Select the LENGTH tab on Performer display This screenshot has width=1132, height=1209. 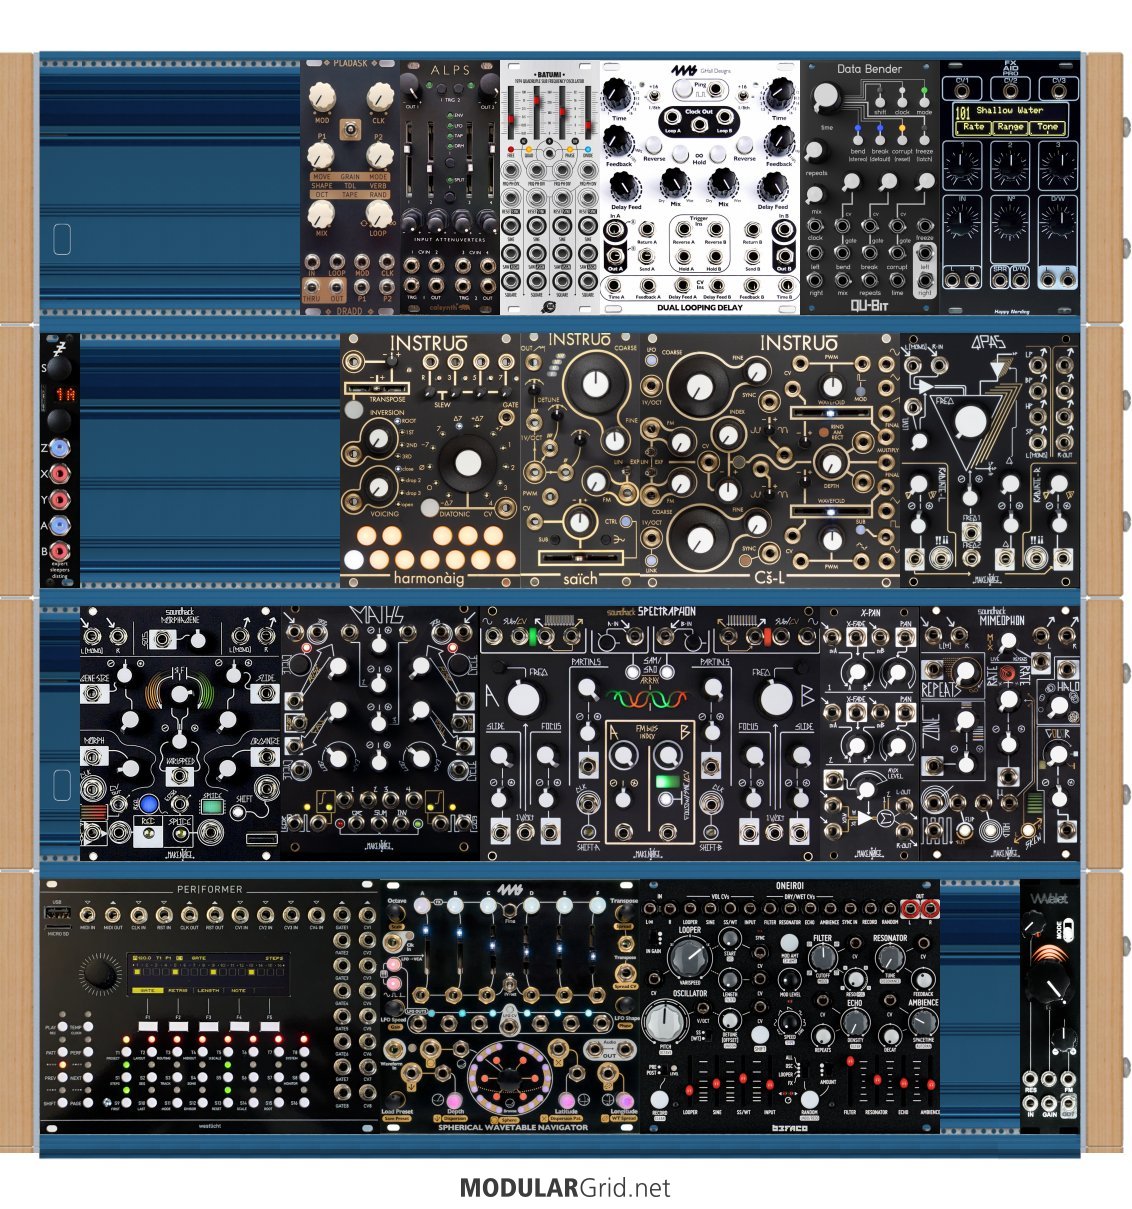point(208,991)
